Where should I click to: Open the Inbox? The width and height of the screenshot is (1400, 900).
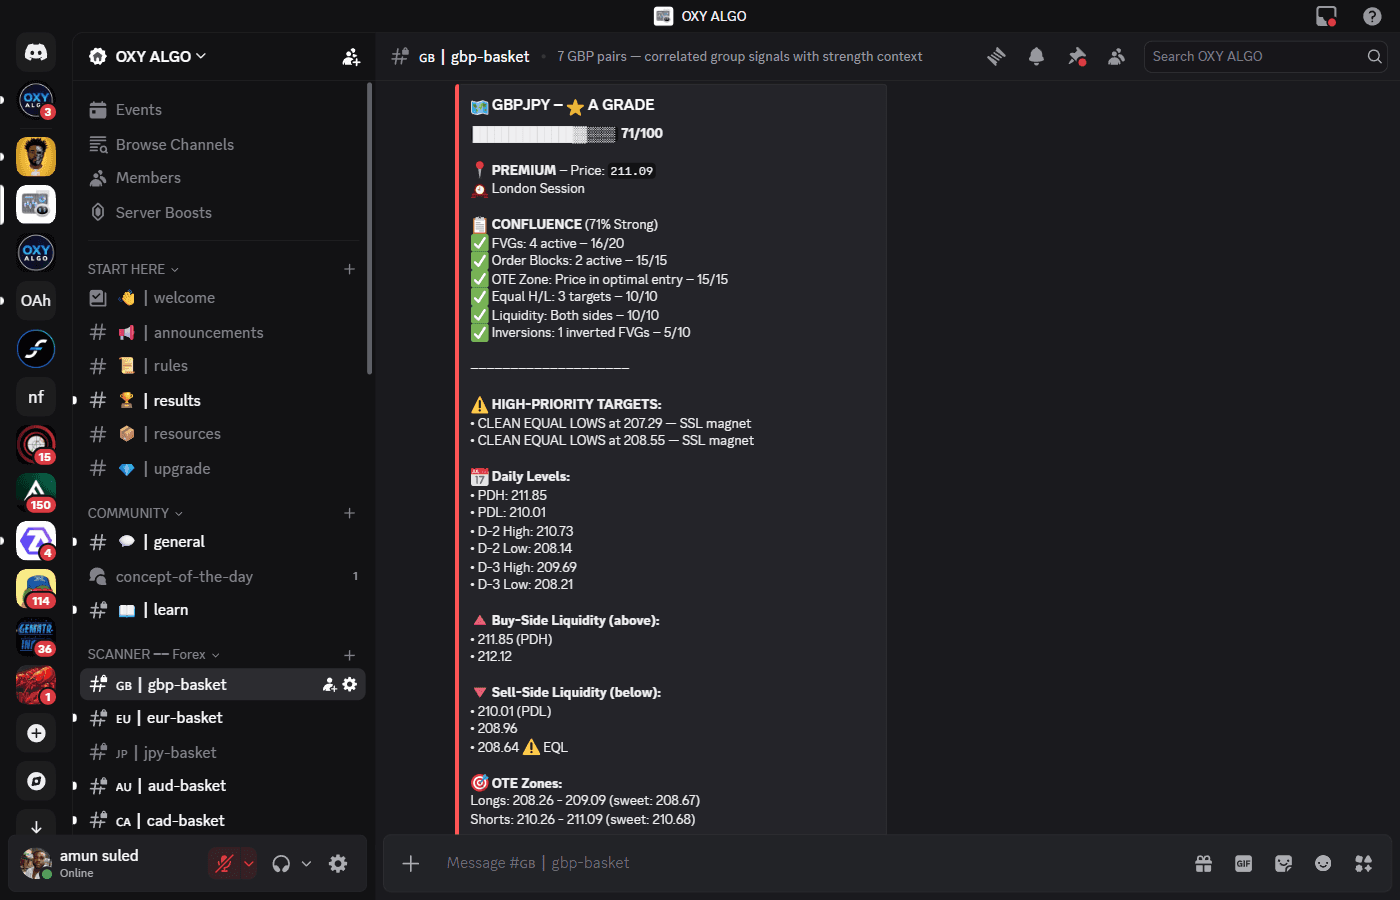1326,15
